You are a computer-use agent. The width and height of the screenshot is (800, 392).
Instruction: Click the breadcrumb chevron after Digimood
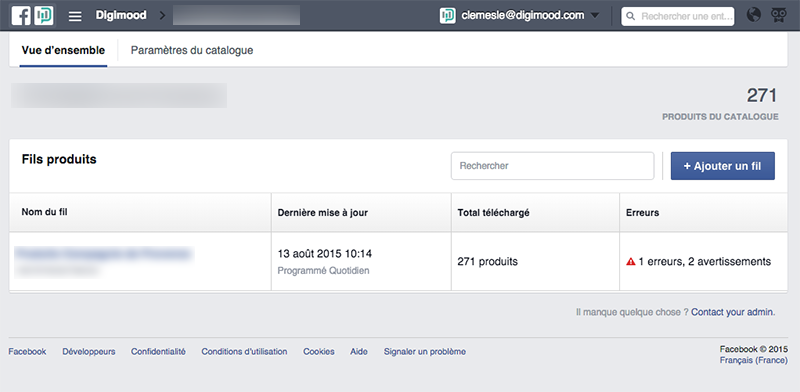[162, 16]
